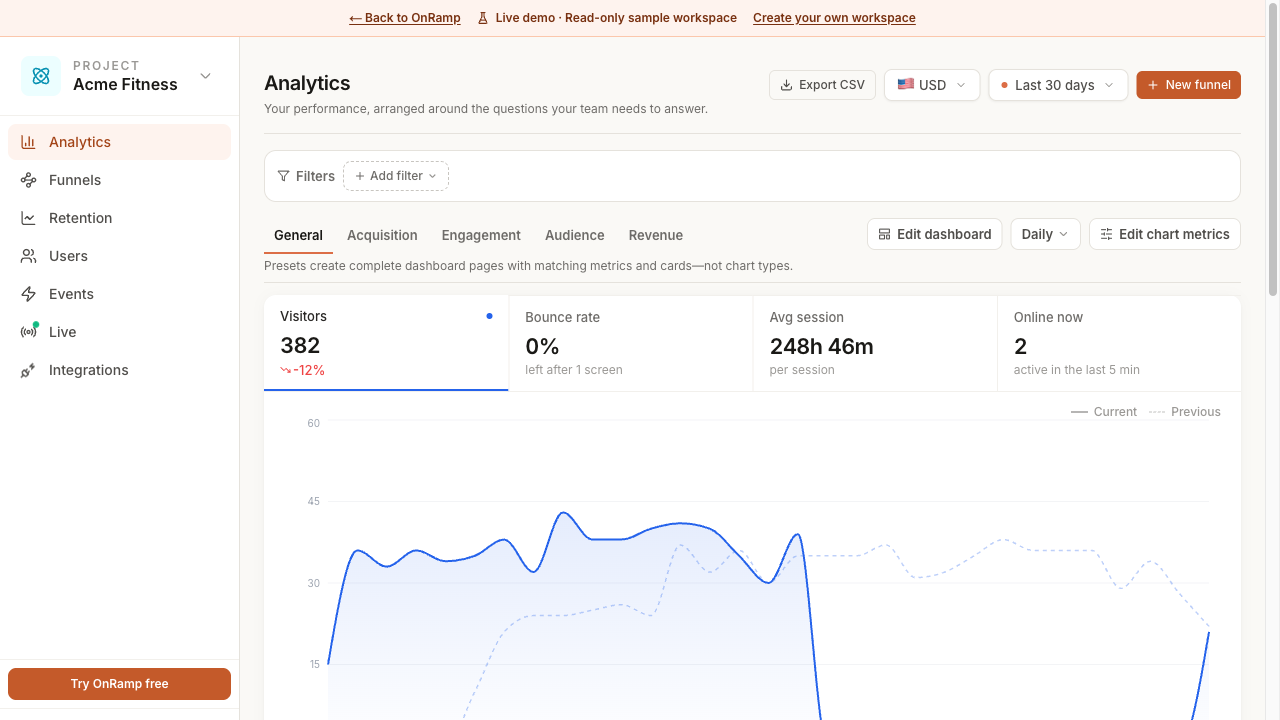Expand the Acme Fitness project switcher chevron
The height and width of the screenshot is (720, 1280).
tap(205, 76)
